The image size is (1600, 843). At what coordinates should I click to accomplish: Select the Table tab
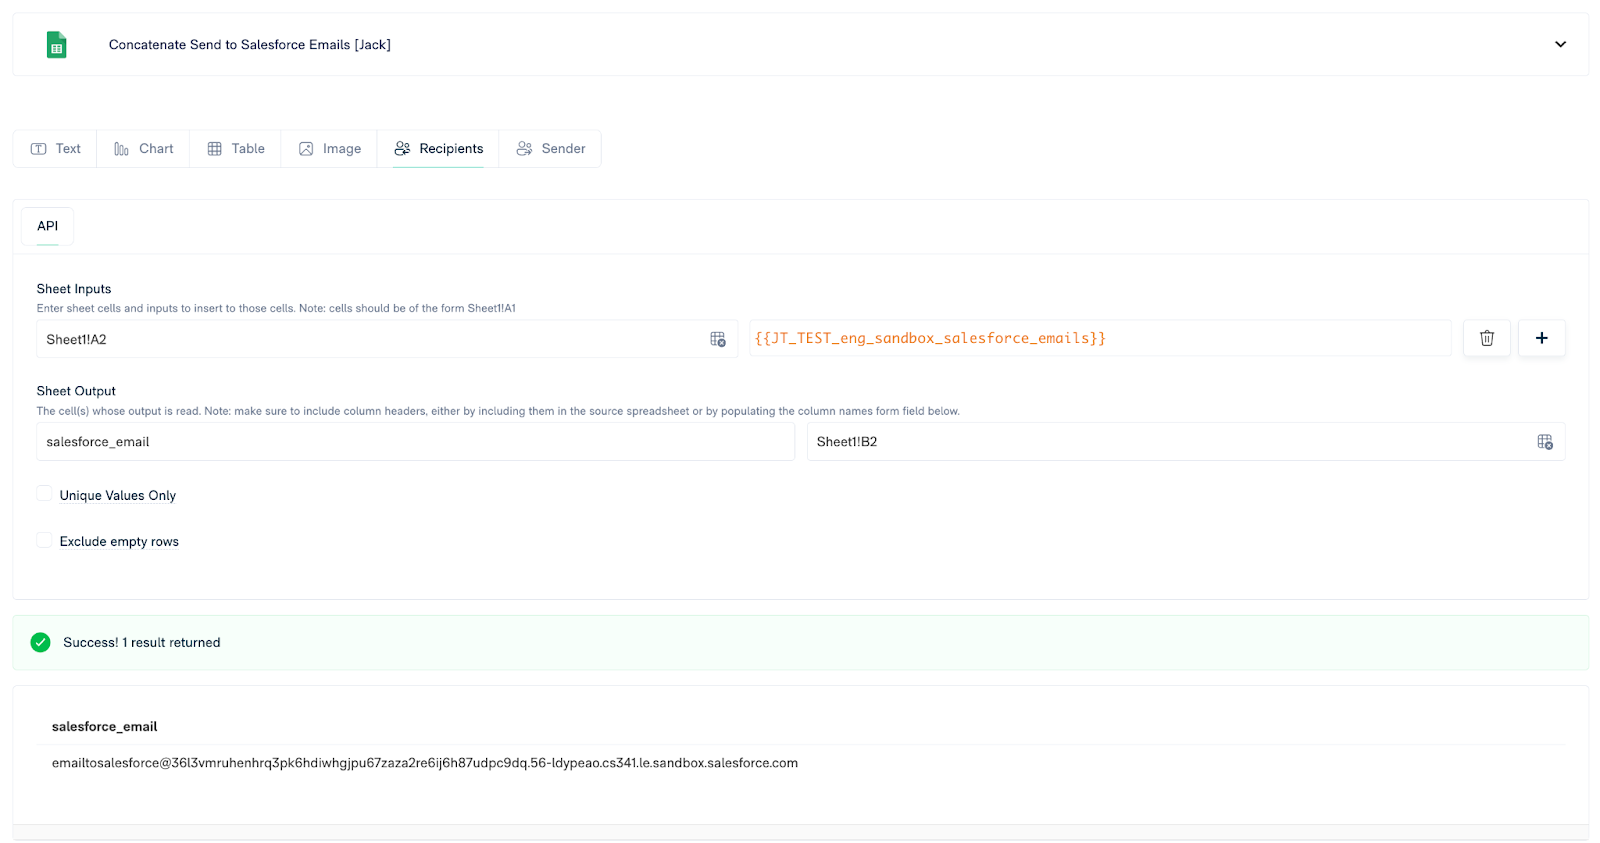point(236,149)
